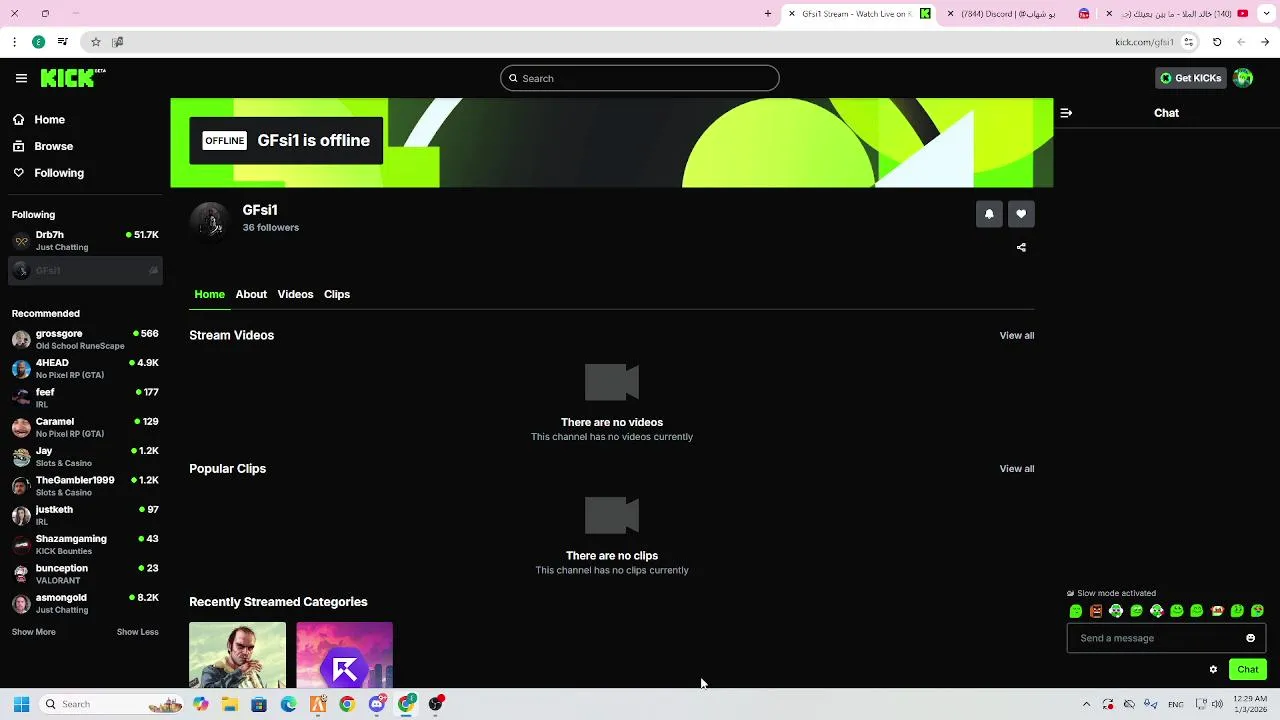Image resolution: width=1280 pixels, height=720 pixels.
Task: Open Microsoft Edge from taskbar
Action: (x=288, y=704)
